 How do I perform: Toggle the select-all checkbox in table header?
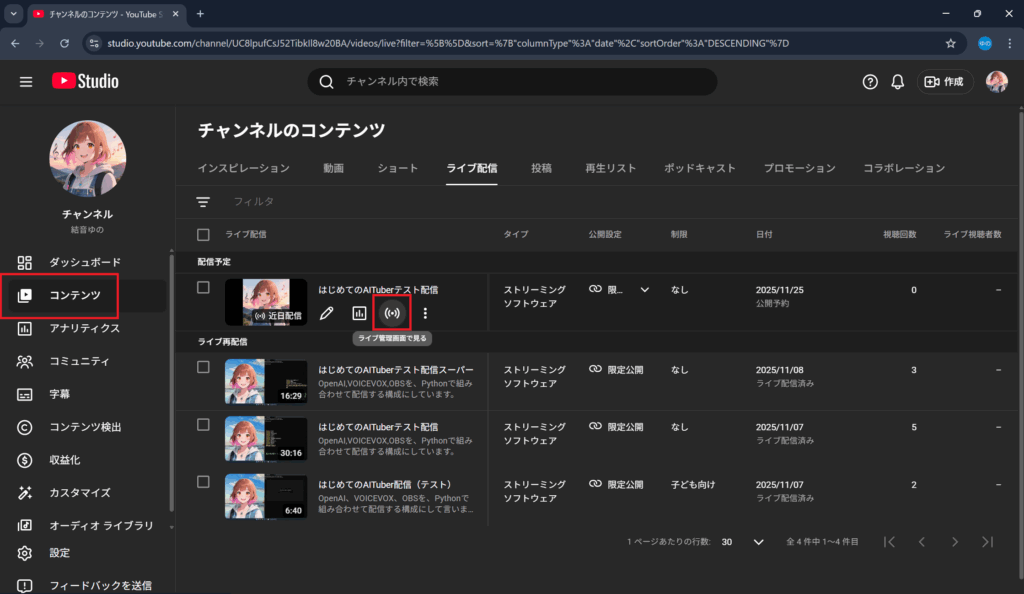tap(204, 234)
